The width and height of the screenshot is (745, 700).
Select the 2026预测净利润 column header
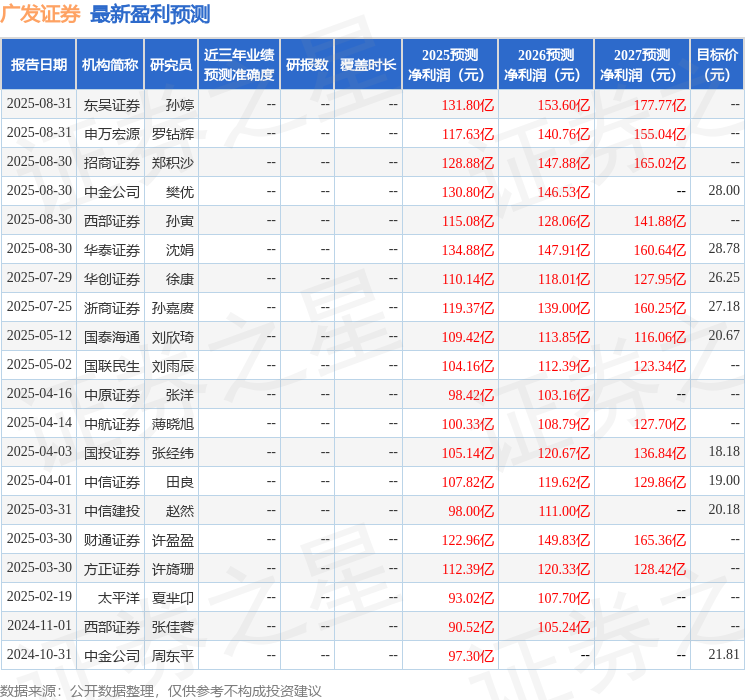[x=546, y=65]
